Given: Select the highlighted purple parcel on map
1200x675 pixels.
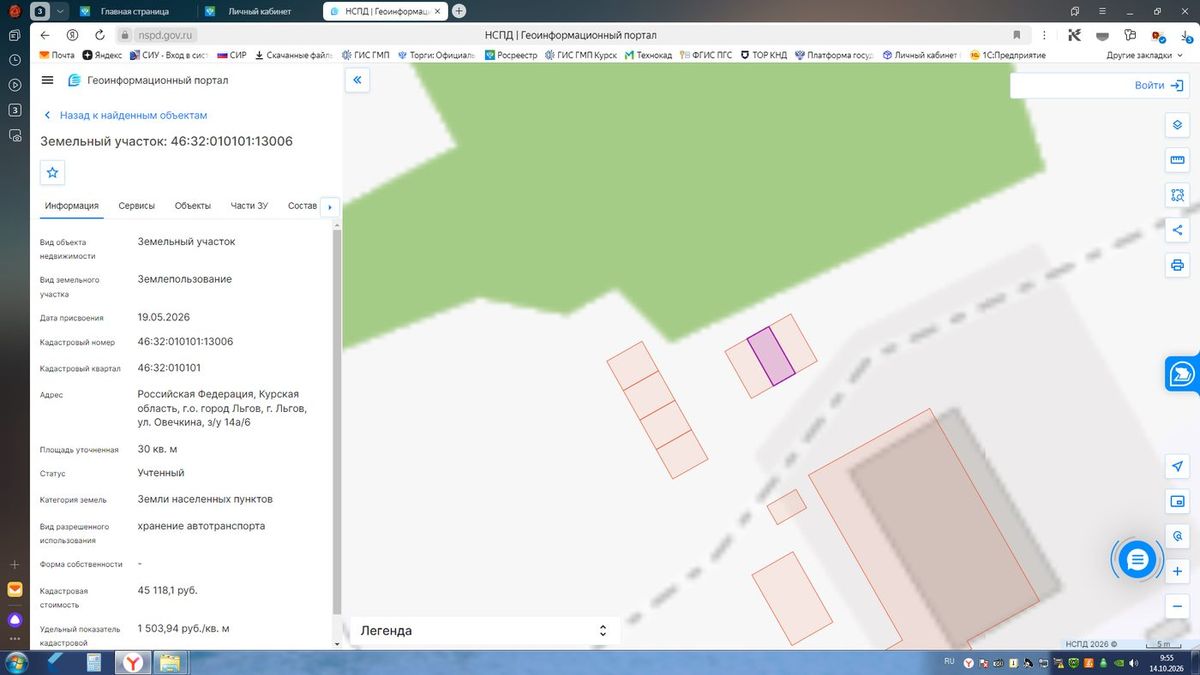Looking at the screenshot, I should (x=771, y=356).
